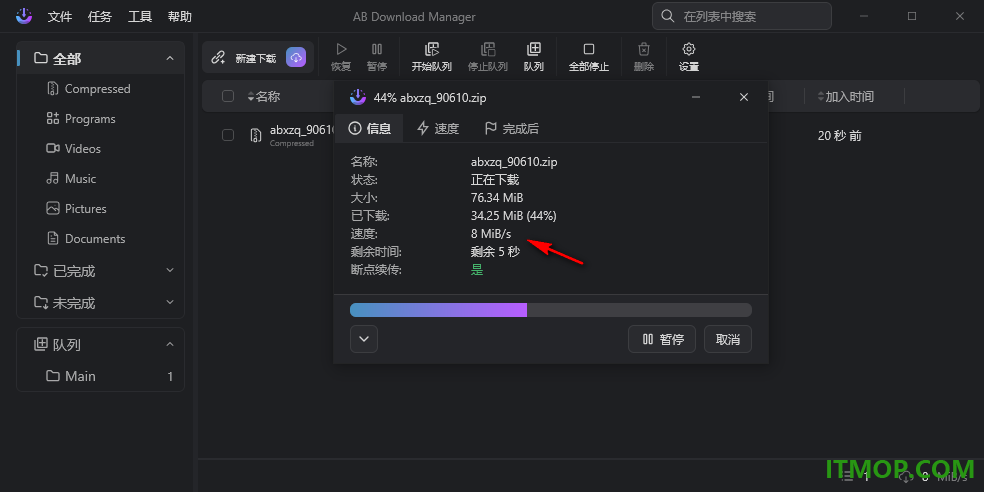The width and height of the screenshot is (984, 492).
Task: Open the 工具 menu
Action: click(x=140, y=17)
